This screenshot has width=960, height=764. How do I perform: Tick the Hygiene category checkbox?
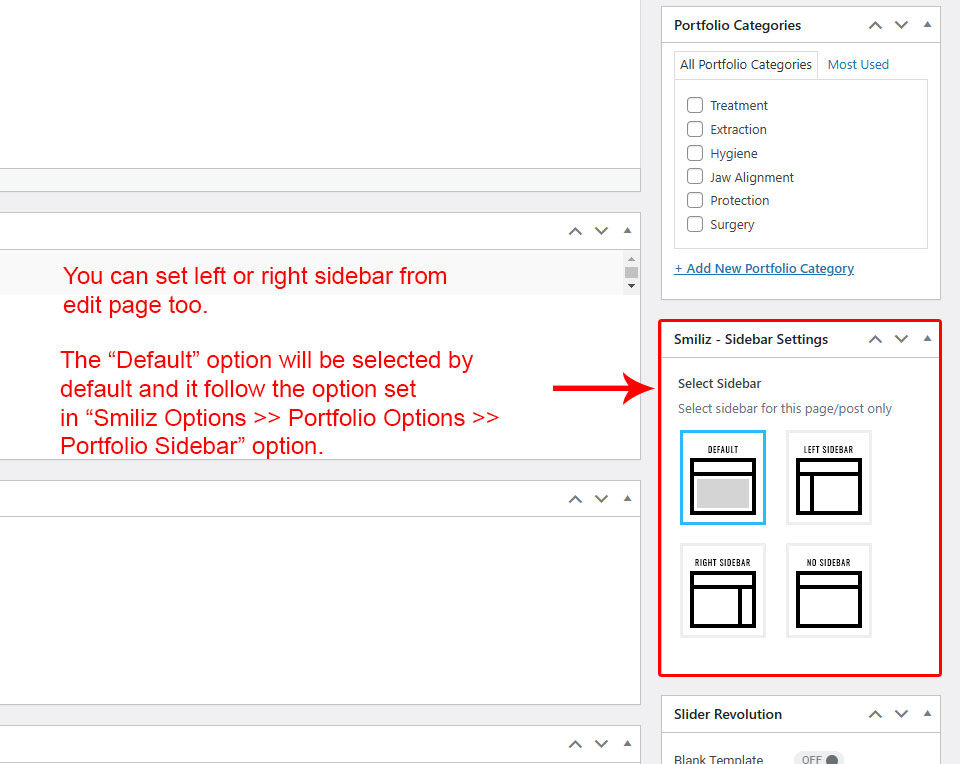tap(695, 153)
